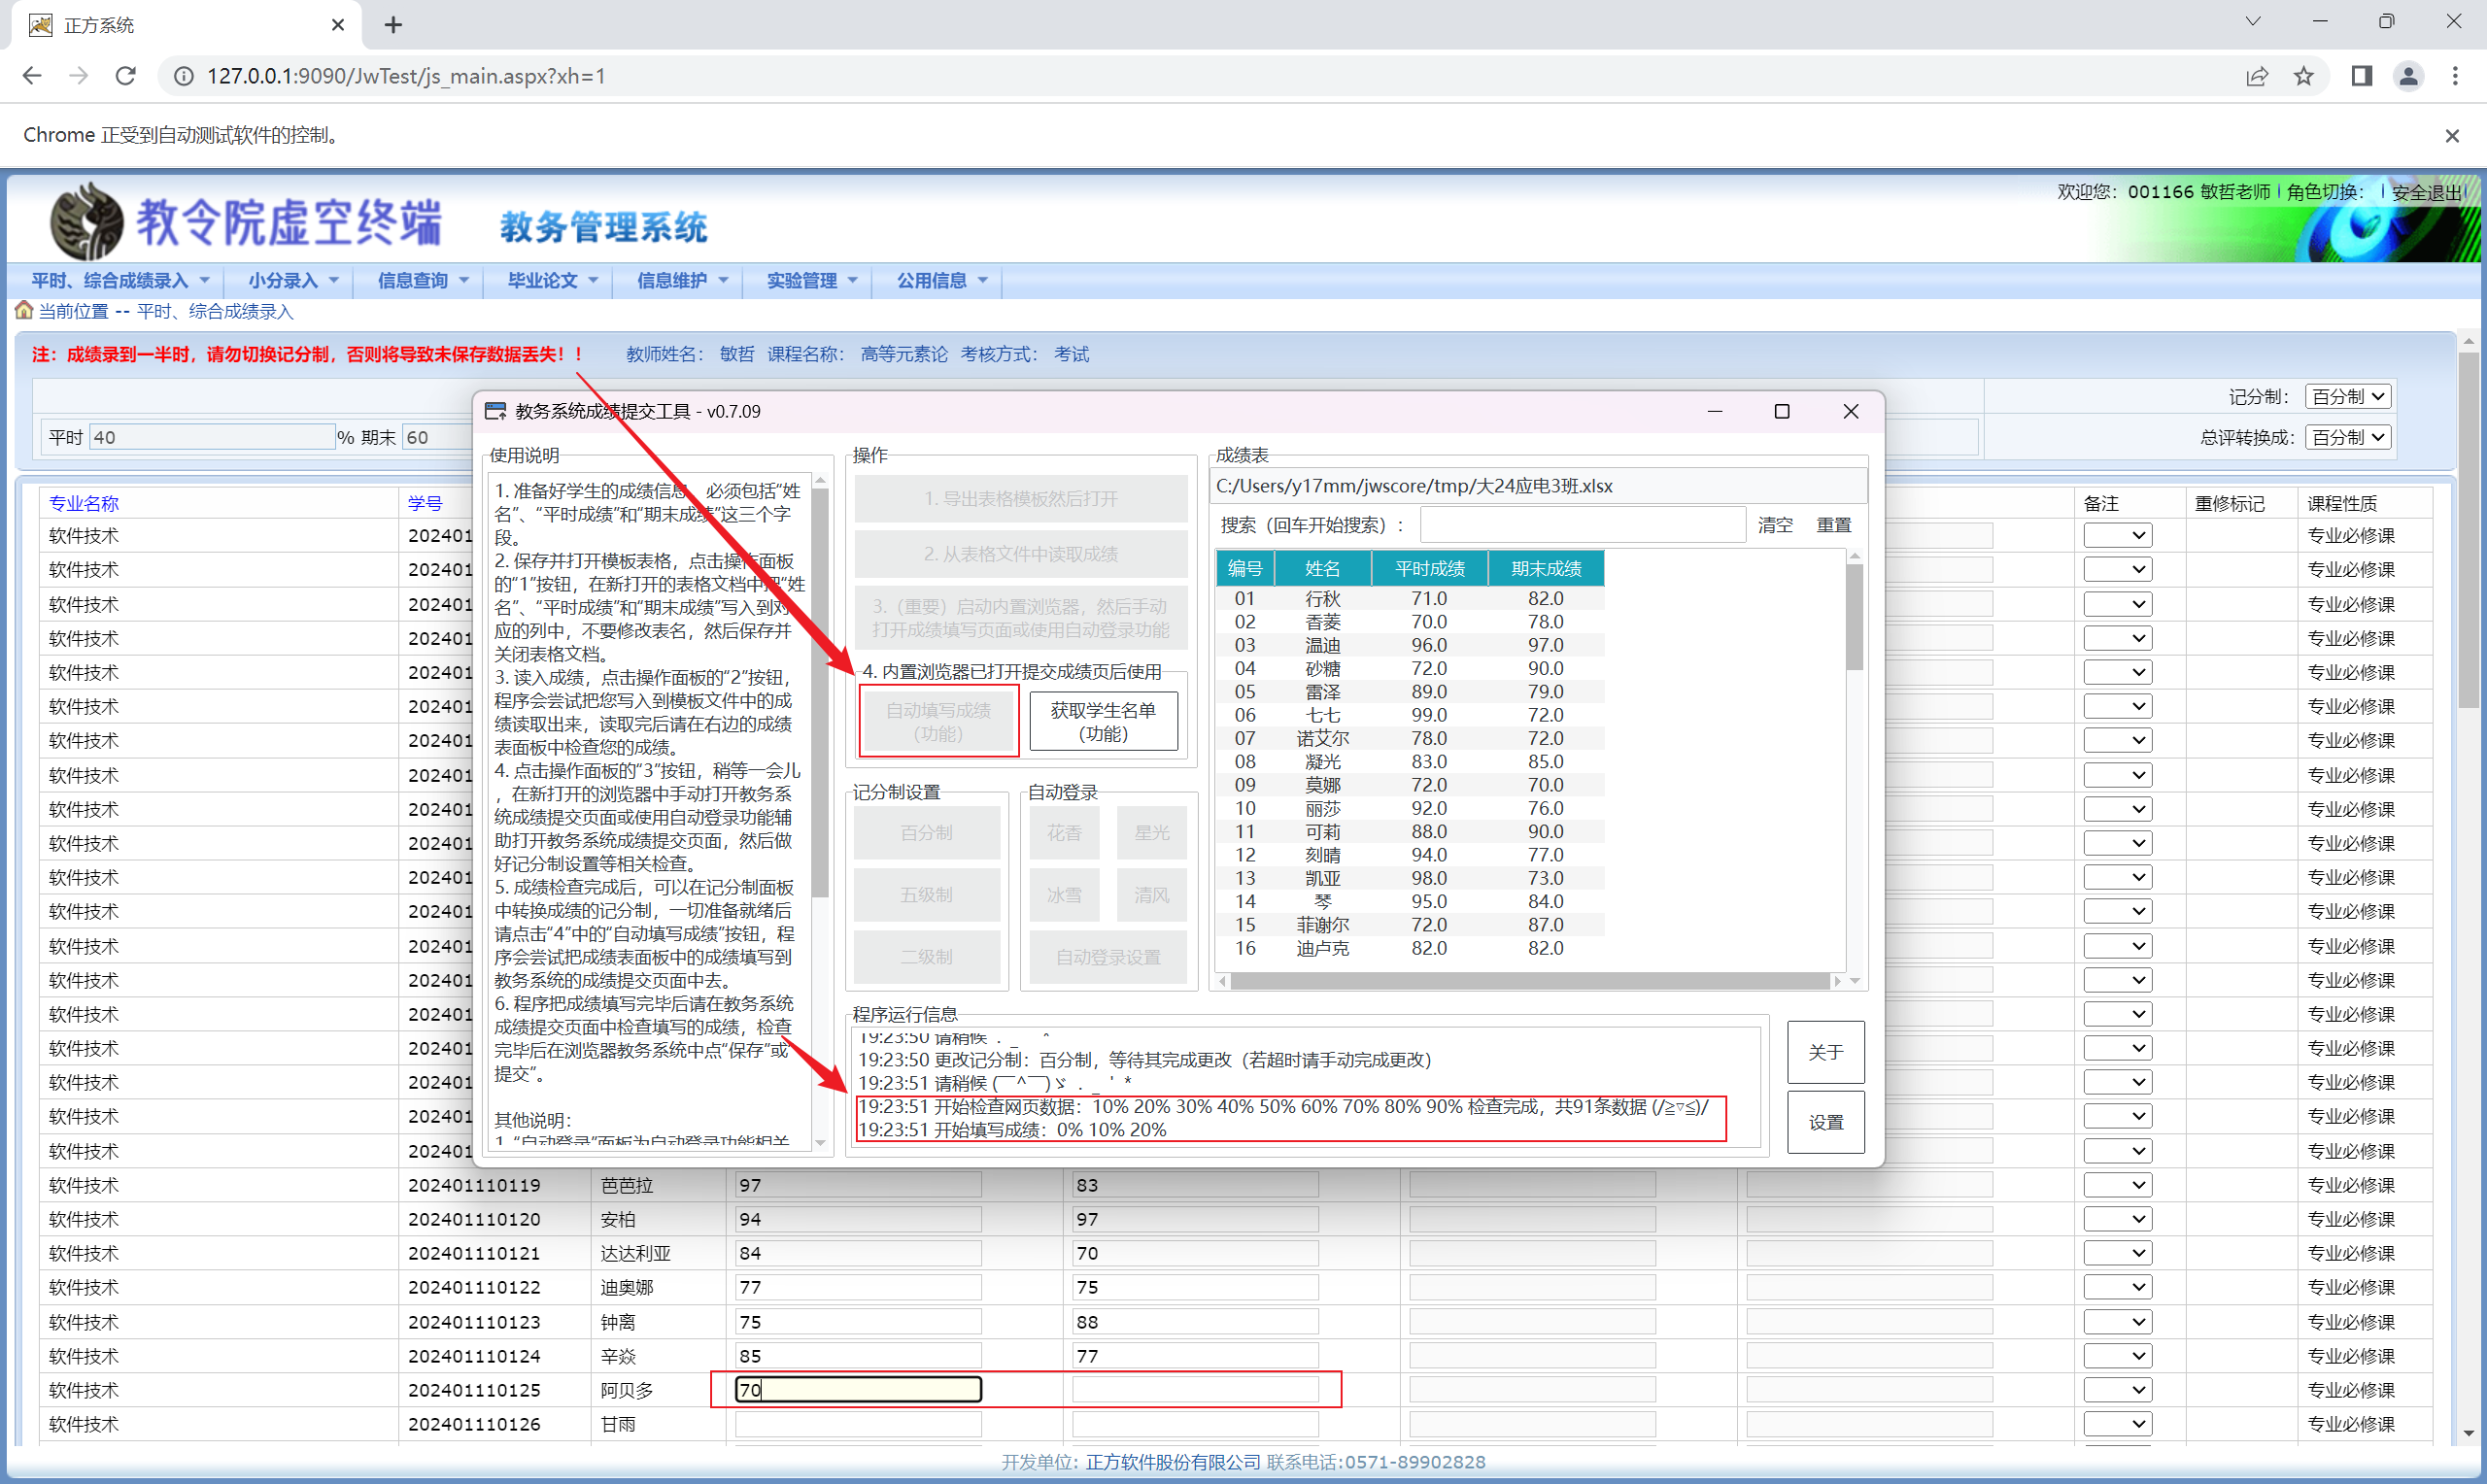This screenshot has width=2487, height=1484.
Task: Open Chrome three-dot menu
Action: 2455,76
